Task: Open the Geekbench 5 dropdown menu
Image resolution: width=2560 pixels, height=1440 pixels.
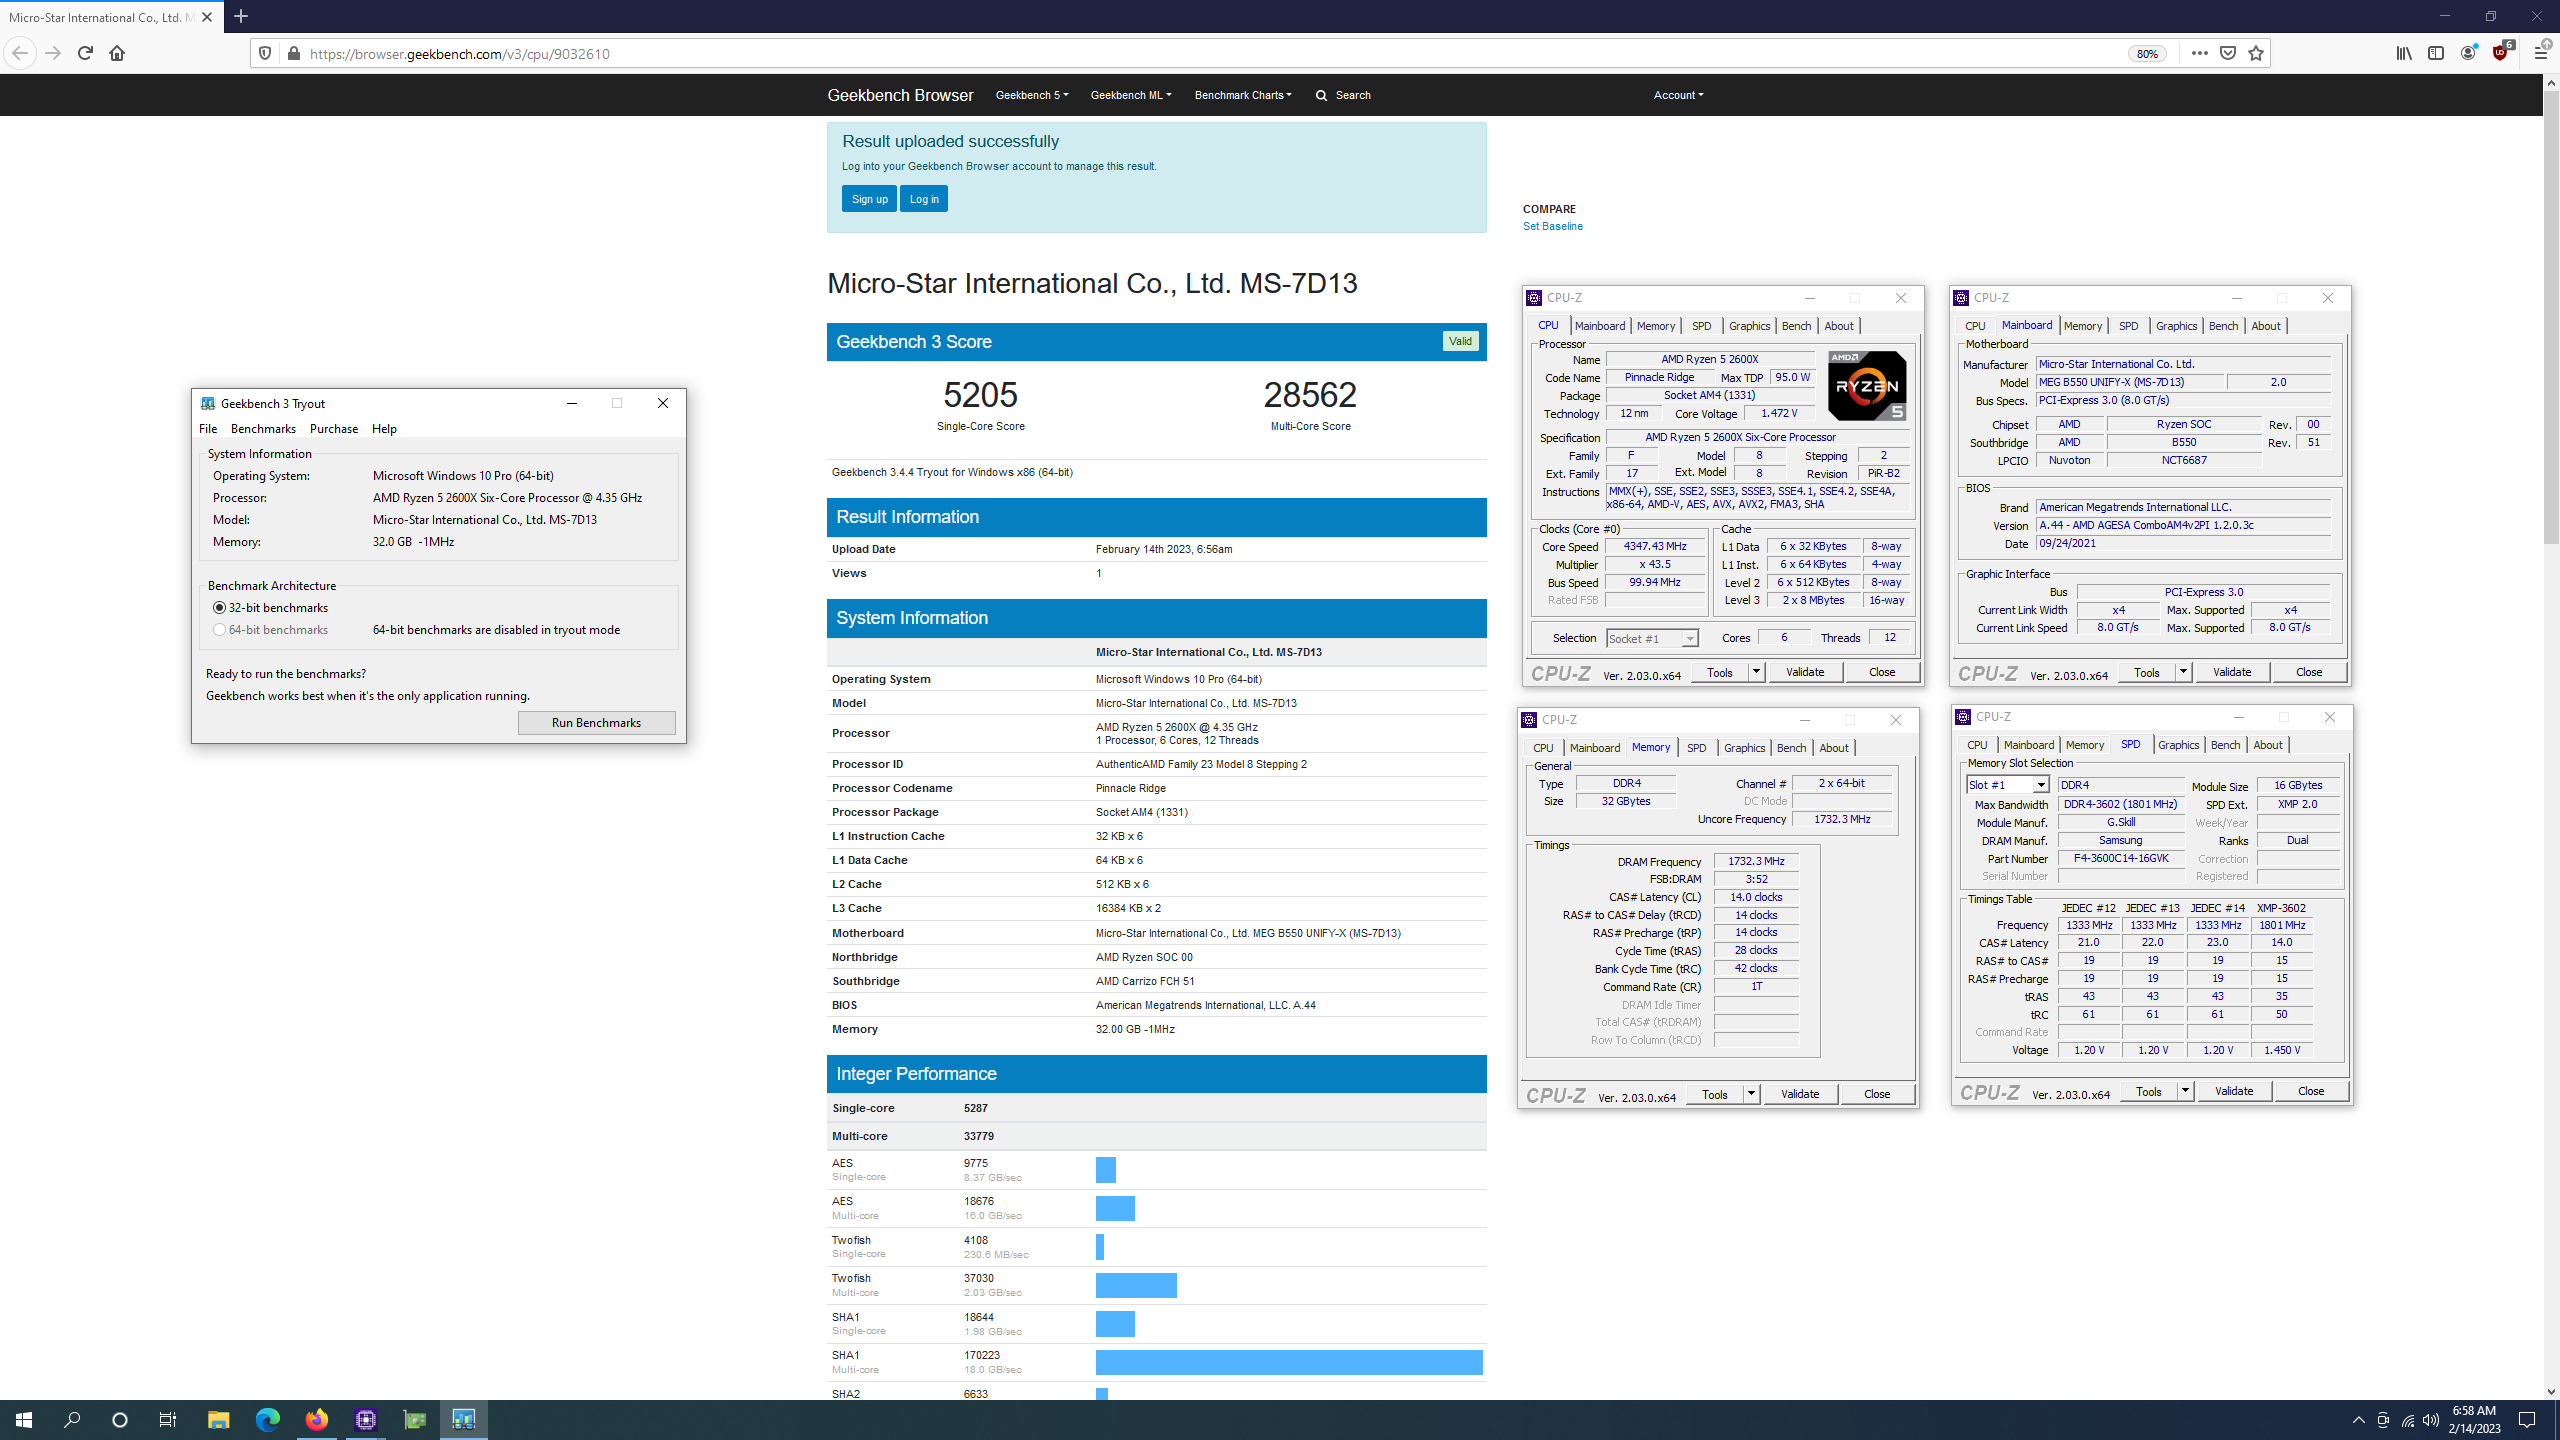Action: [1031, 95]
